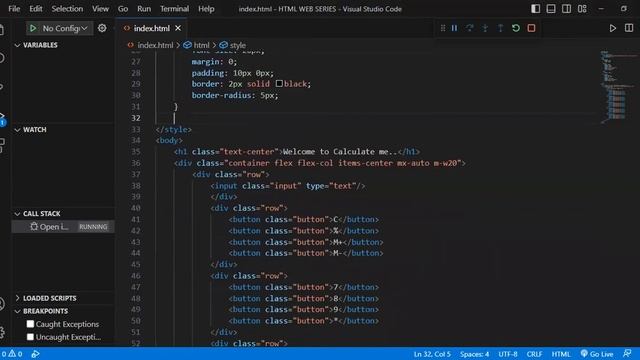The image size is (640, 360).
Task: Open the Help menu
Action: point(206,9)
